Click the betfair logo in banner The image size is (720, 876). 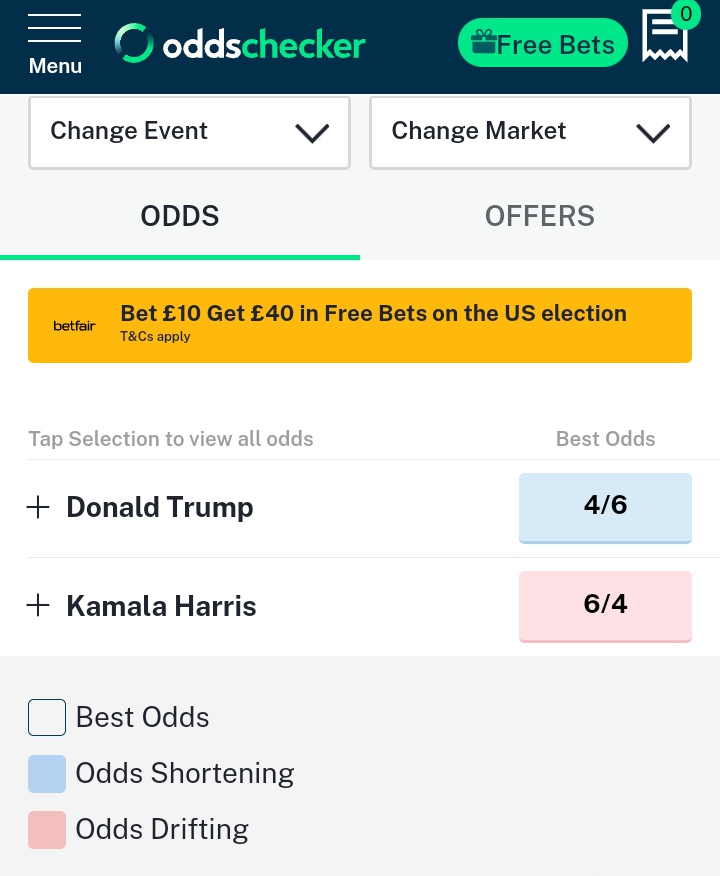click(x=74, y=326)
